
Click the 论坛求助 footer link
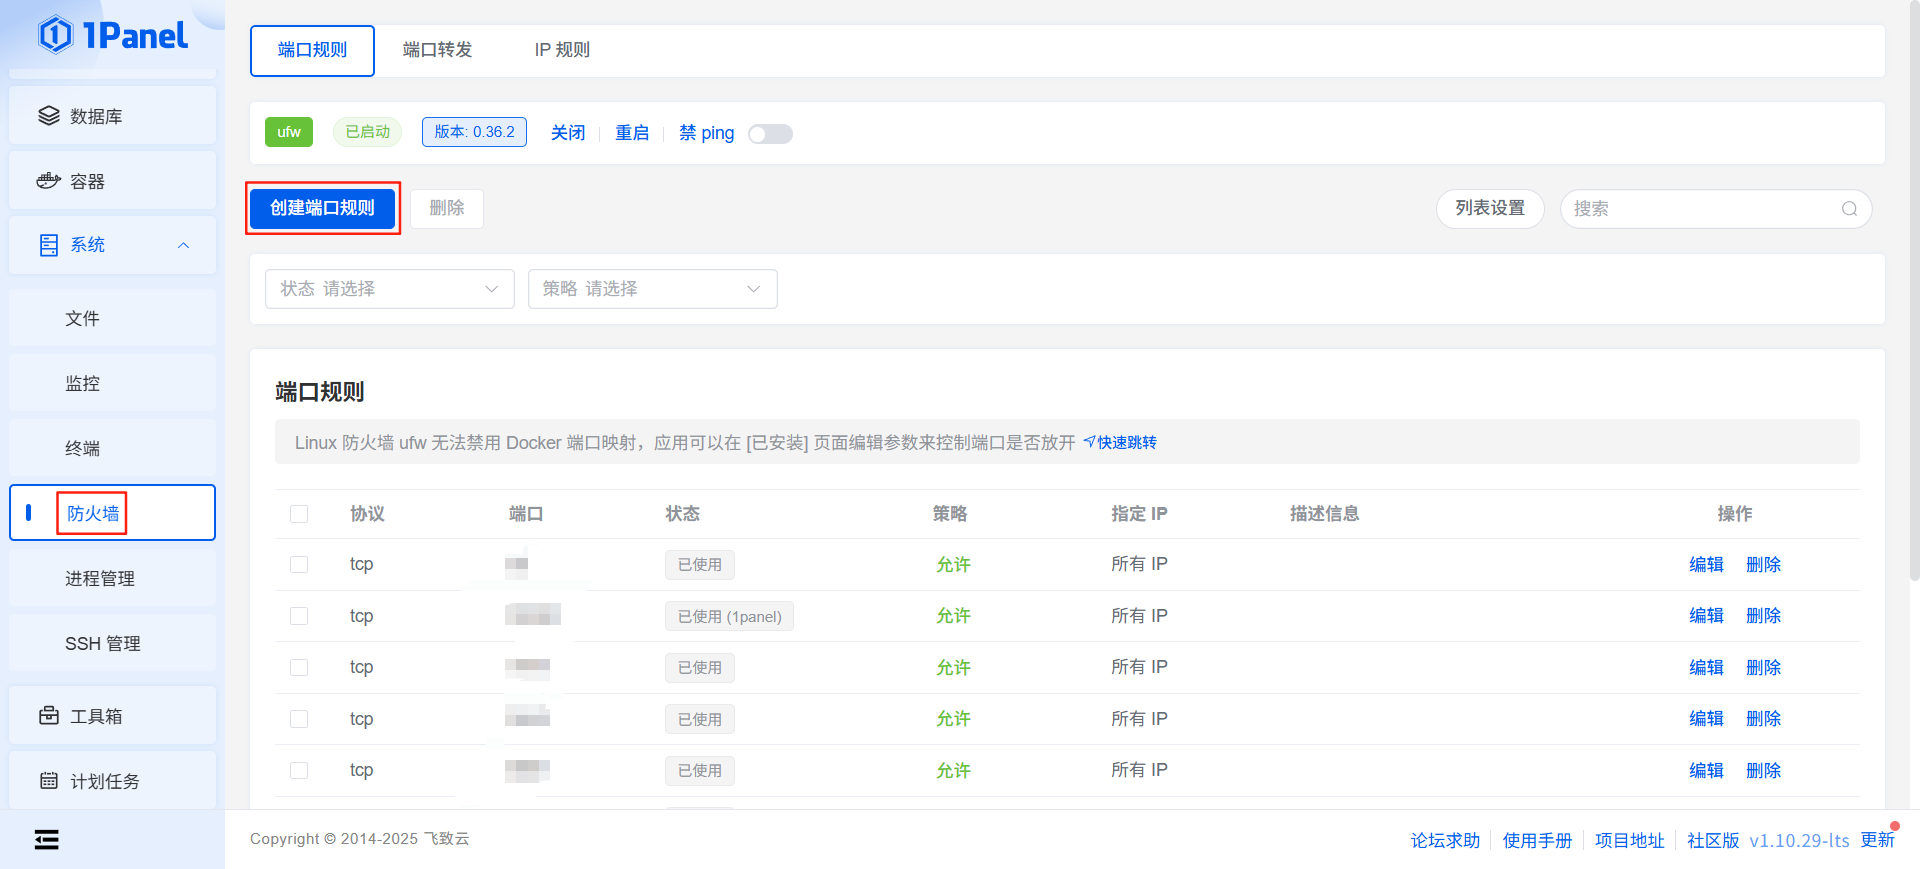click(1445, 840)
